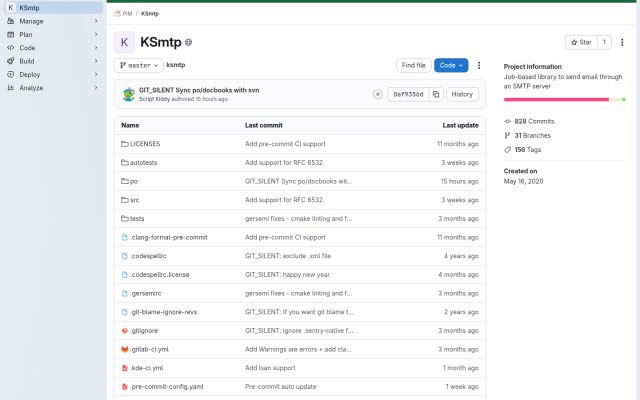Expand the Deploy menu chevron
640x400 pixels.
[x=96, y=75]
